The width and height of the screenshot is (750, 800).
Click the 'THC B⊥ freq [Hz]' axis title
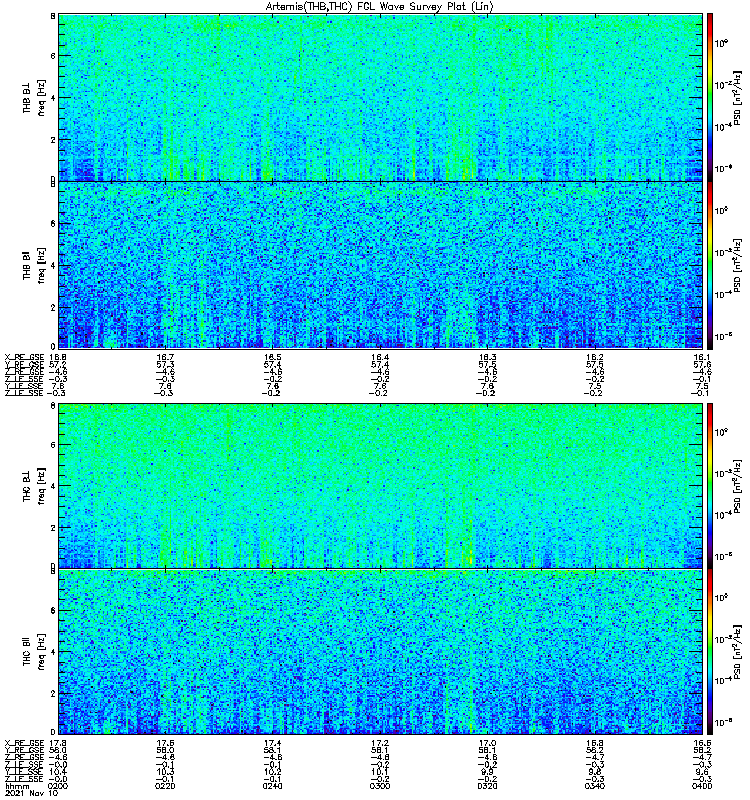33,486
